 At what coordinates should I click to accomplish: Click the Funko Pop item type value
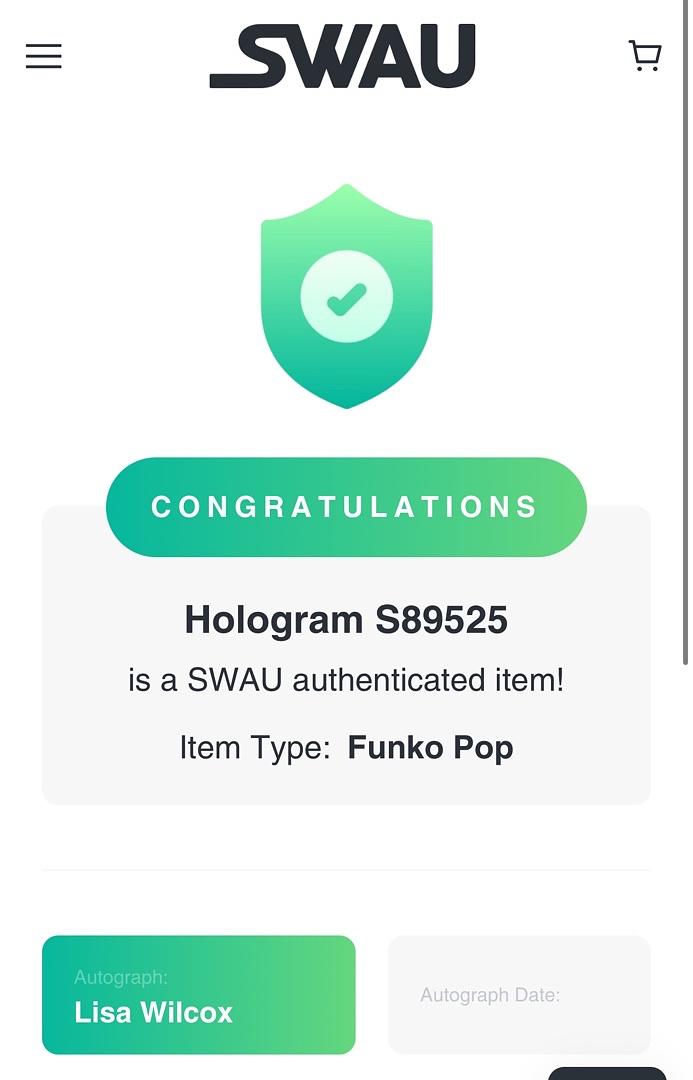(x=430, y=748)
